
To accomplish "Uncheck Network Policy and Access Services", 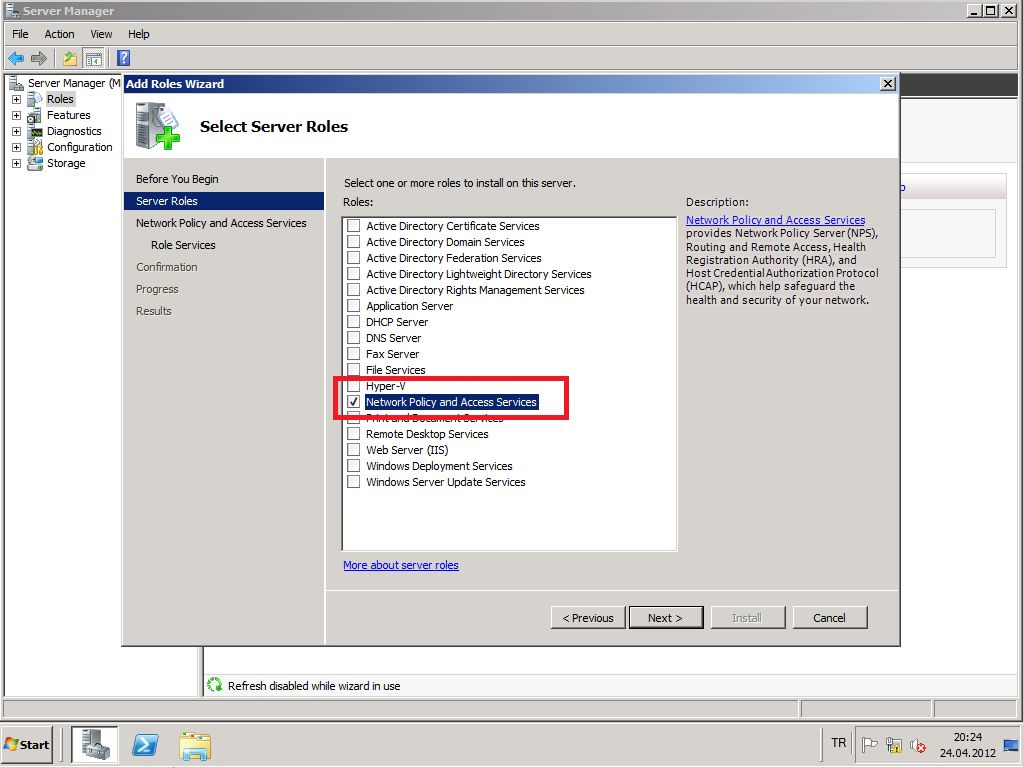I will [x=353, y=402].
